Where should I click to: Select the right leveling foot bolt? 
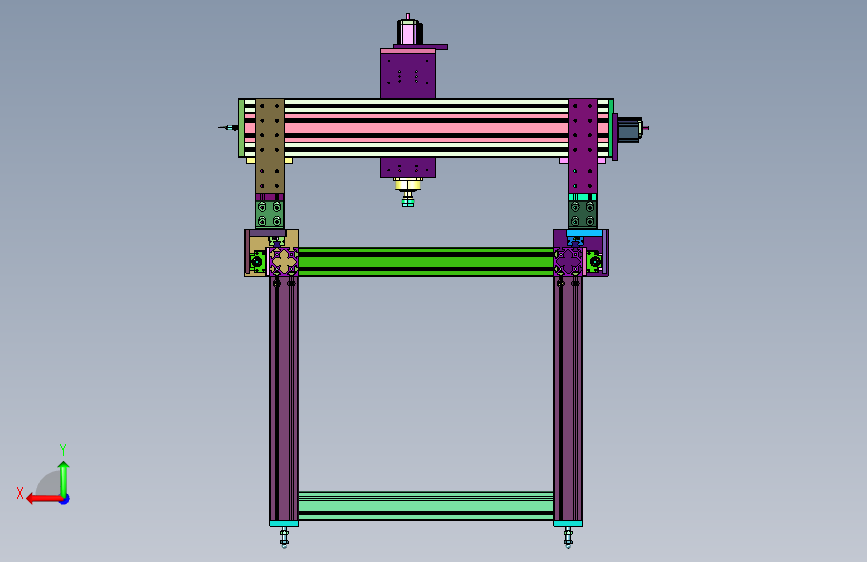point(568,537)
